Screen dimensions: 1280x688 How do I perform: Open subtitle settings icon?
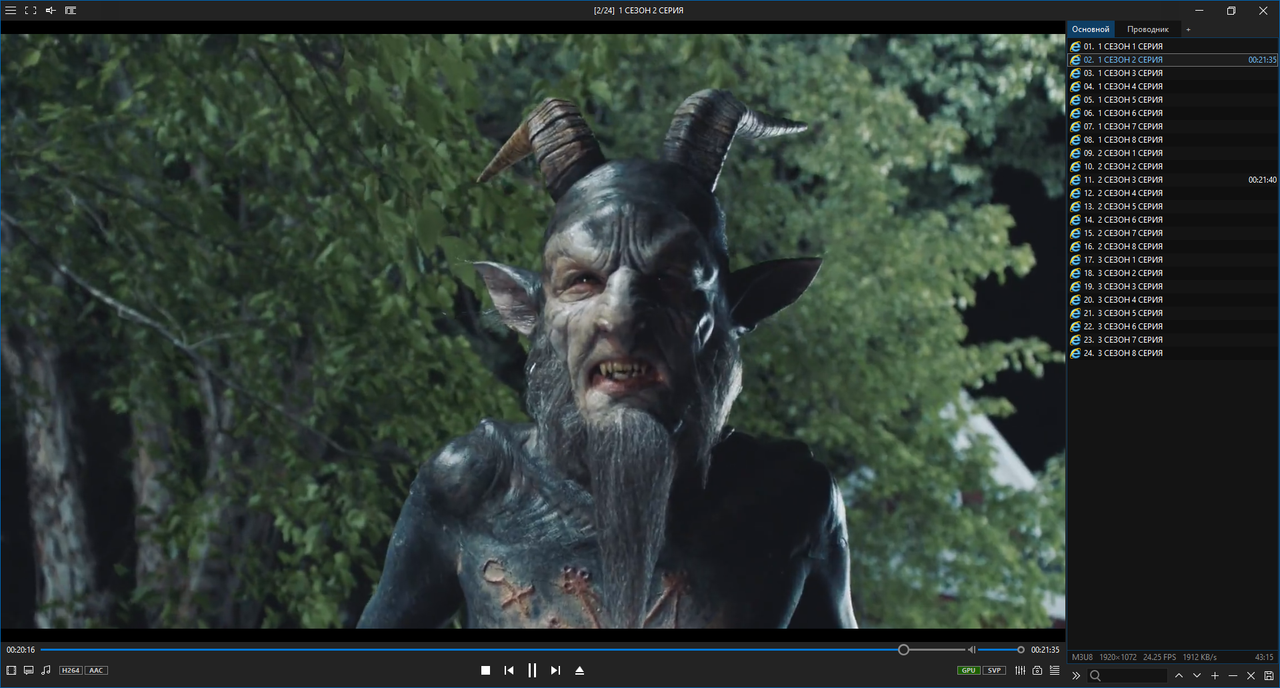click(28, 670)
